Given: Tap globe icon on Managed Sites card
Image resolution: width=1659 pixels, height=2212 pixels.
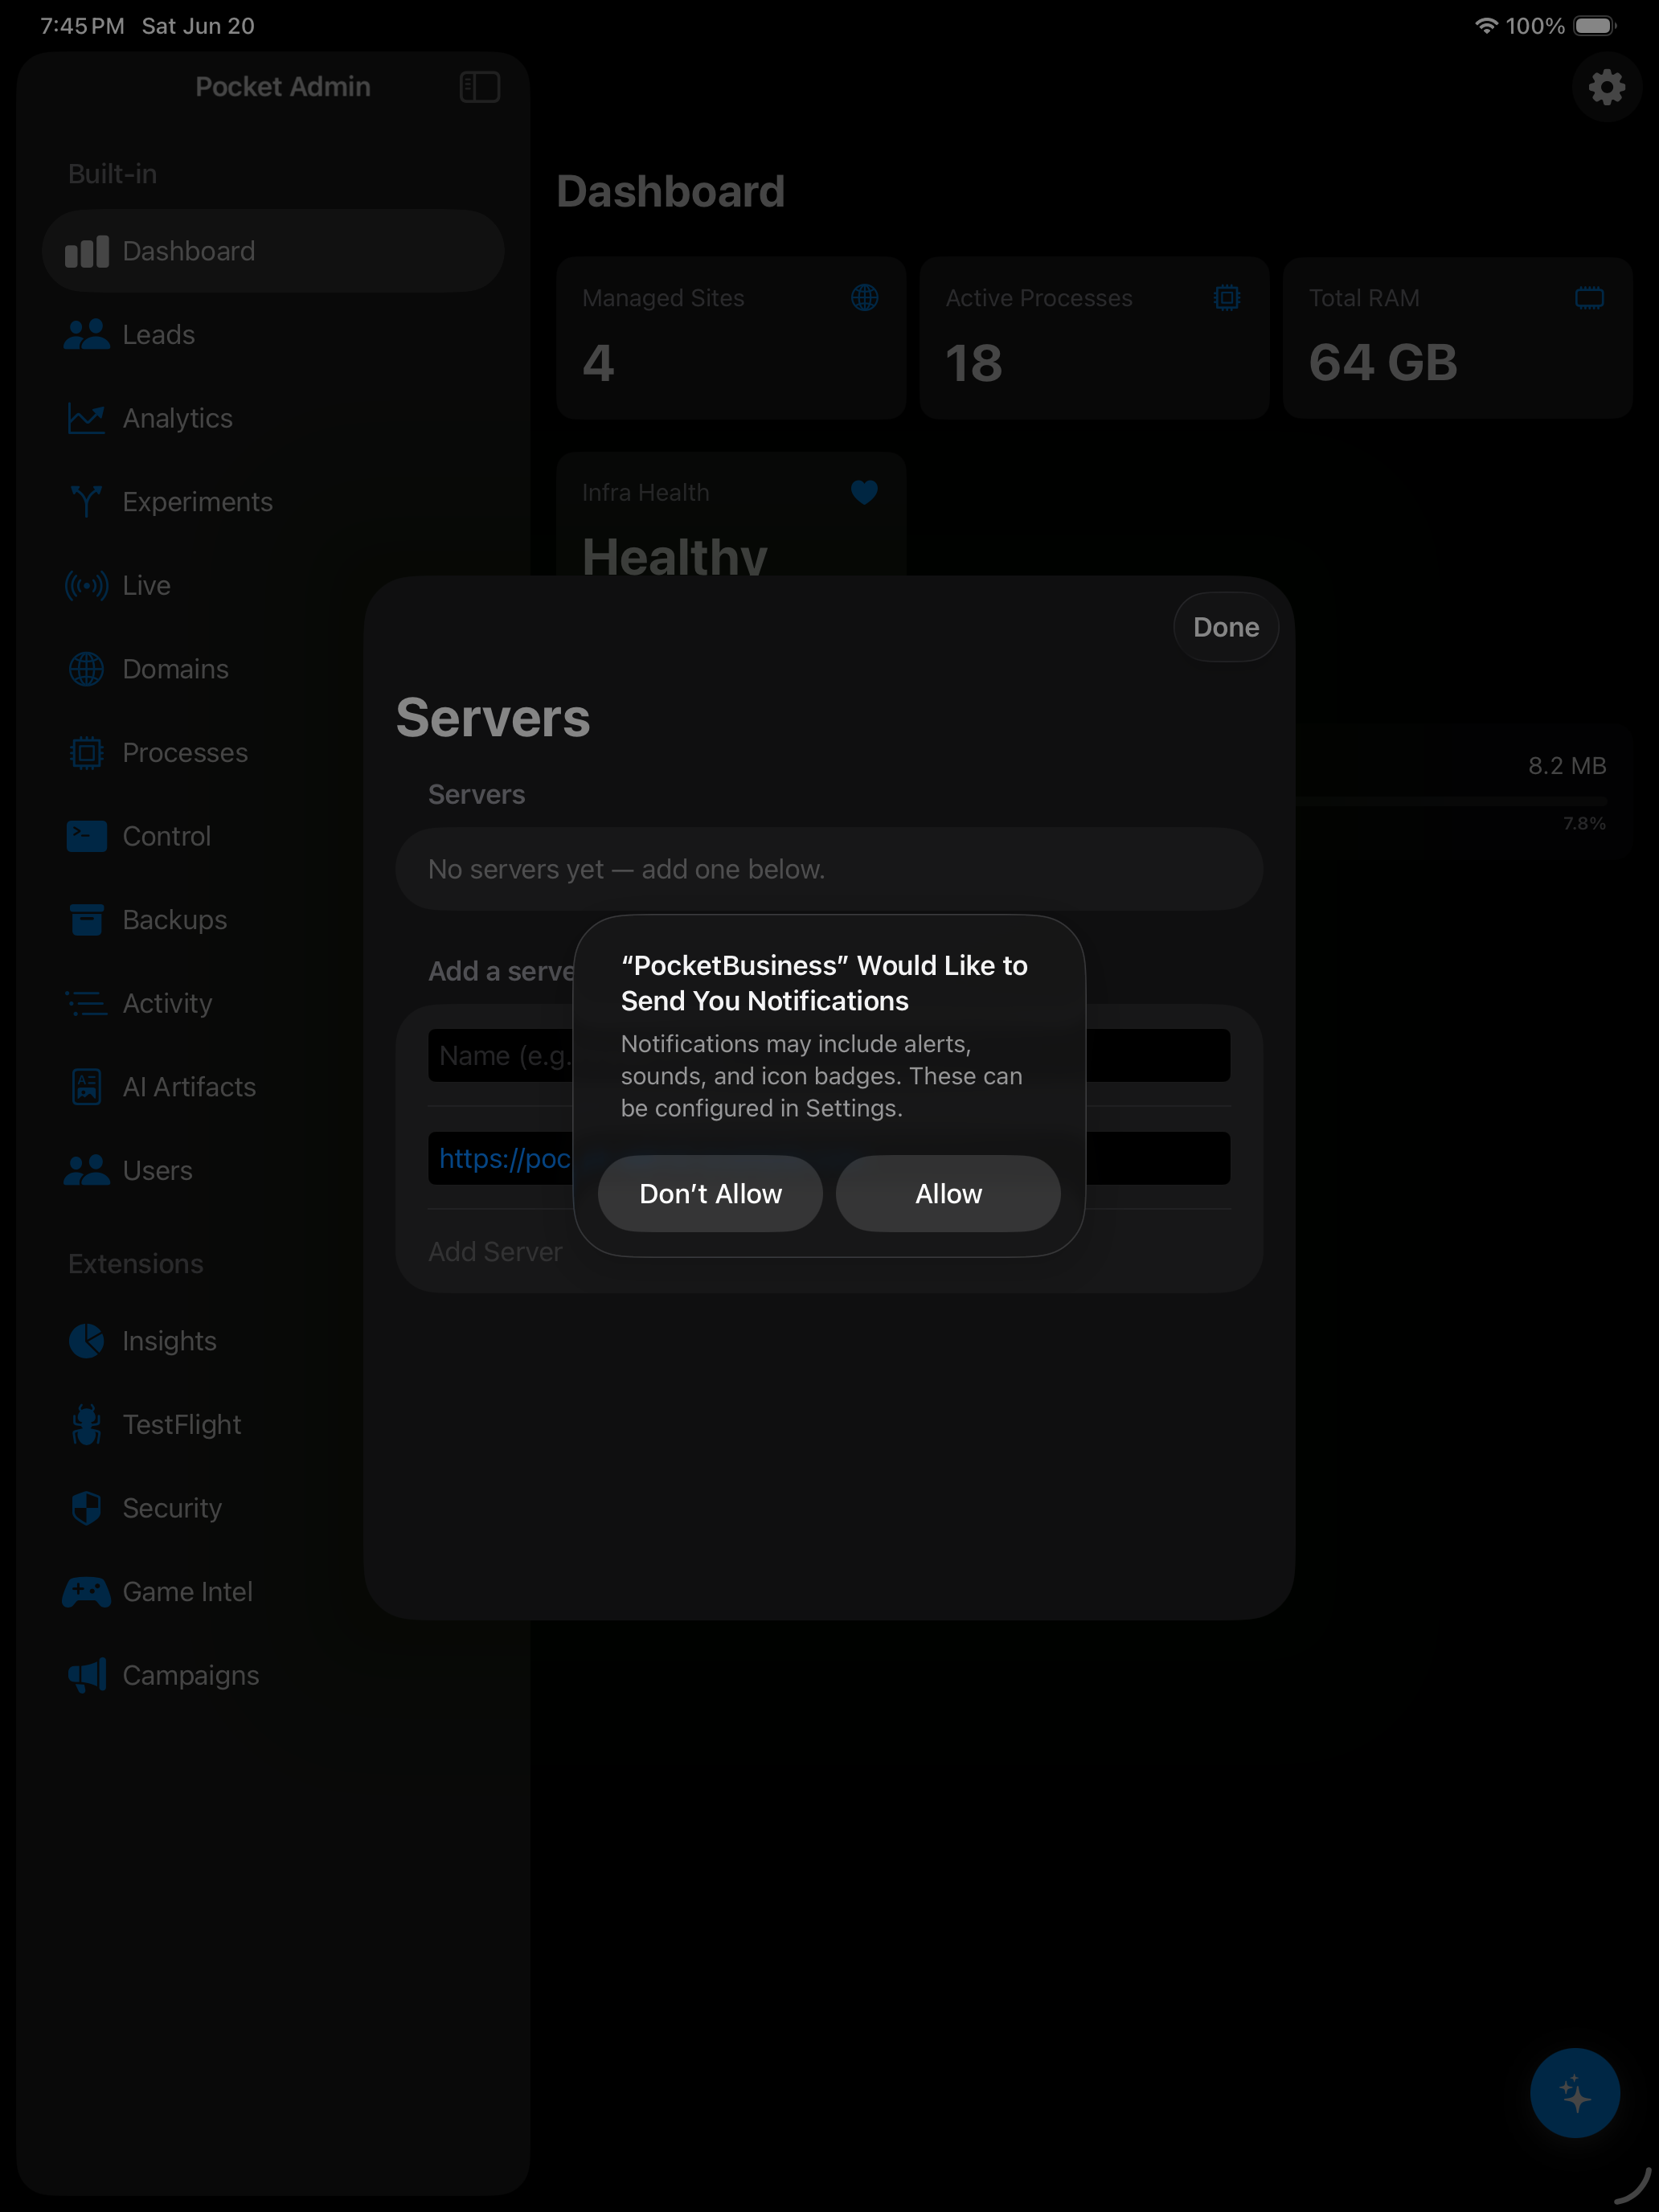Looking at the screenshot, I should coord(865,297).
